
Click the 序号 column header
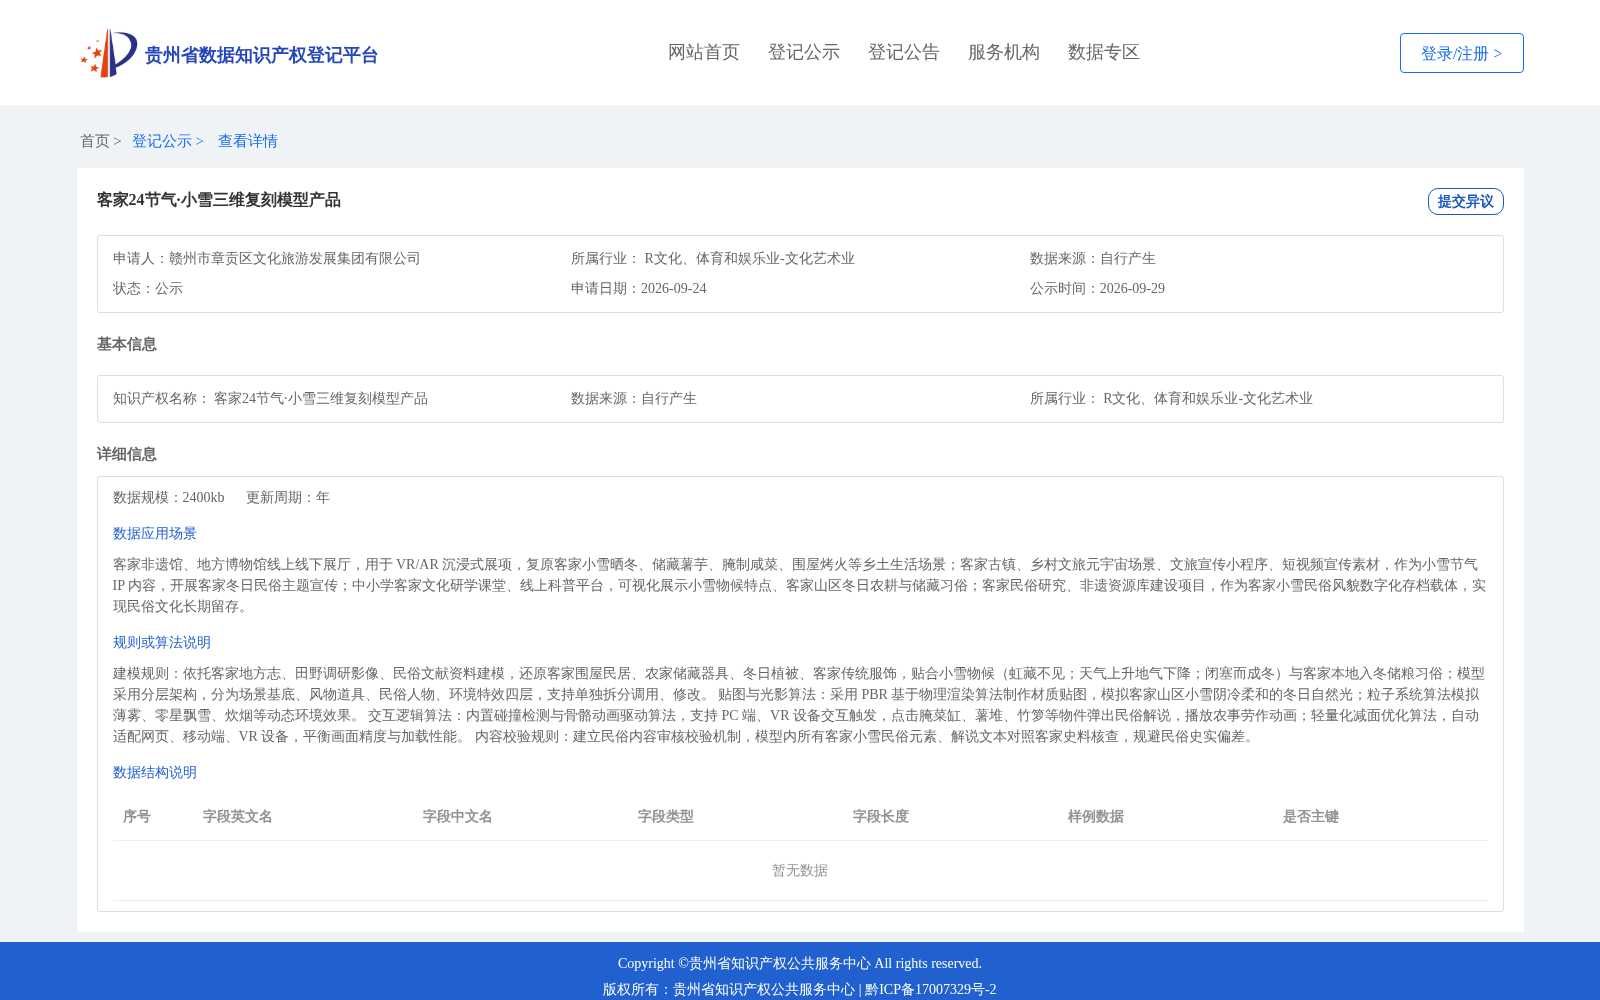[137, 816]
